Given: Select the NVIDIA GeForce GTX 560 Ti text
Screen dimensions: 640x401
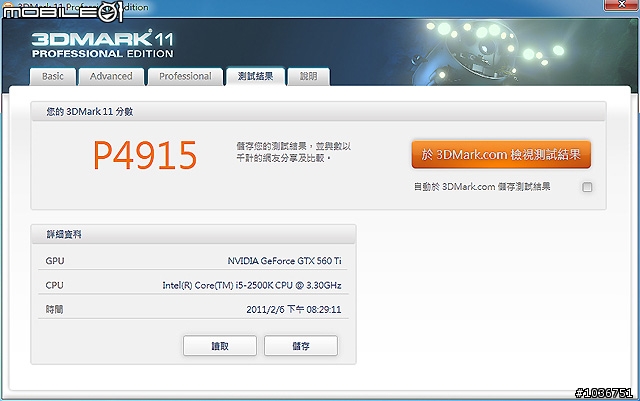Looking at the screenshot, I should point(284,261).
